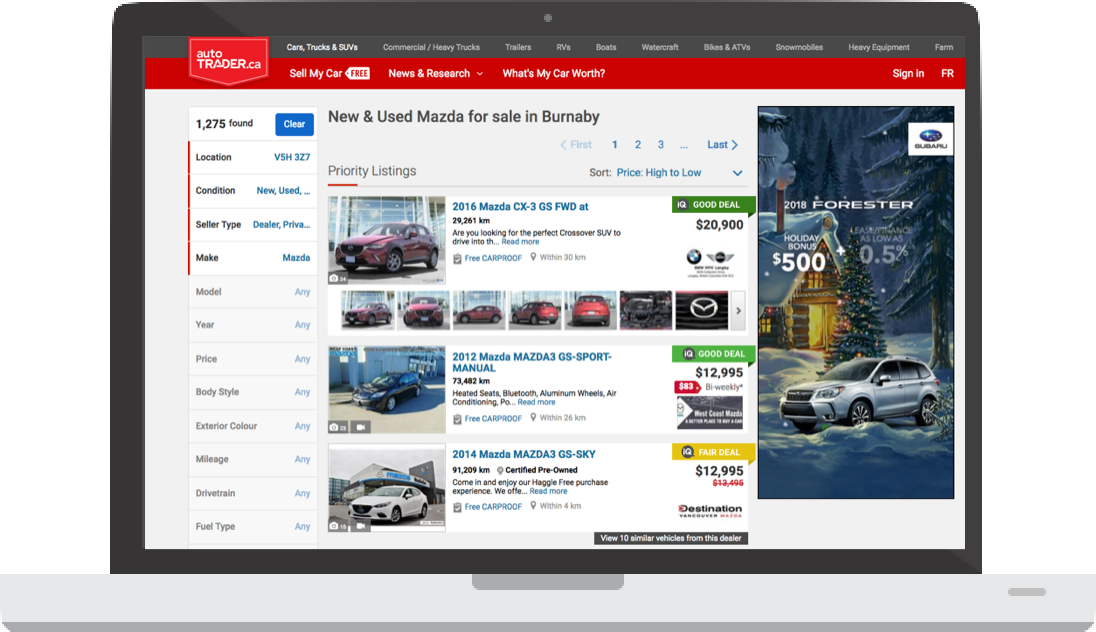Click the autoTRADER.ca logo
1096x632 pixels.
pos(229,60)
